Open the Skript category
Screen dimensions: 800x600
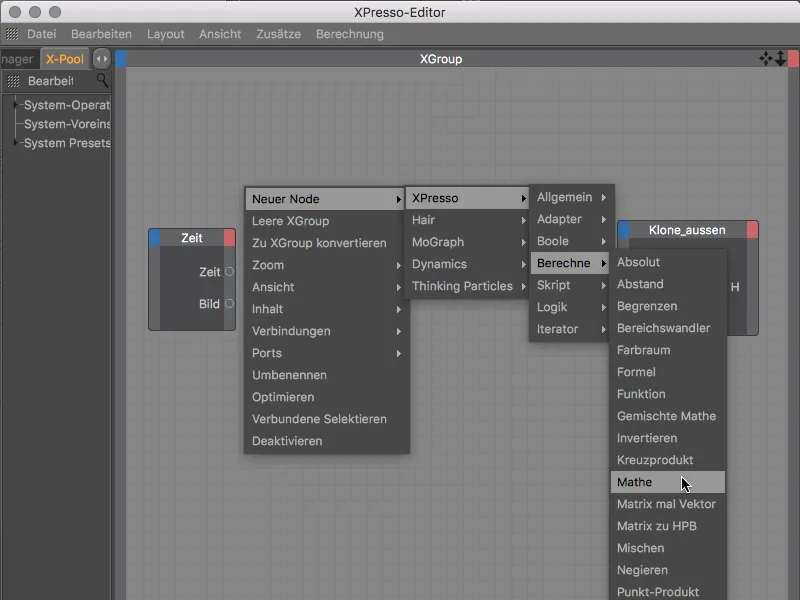tap(571, 285)
